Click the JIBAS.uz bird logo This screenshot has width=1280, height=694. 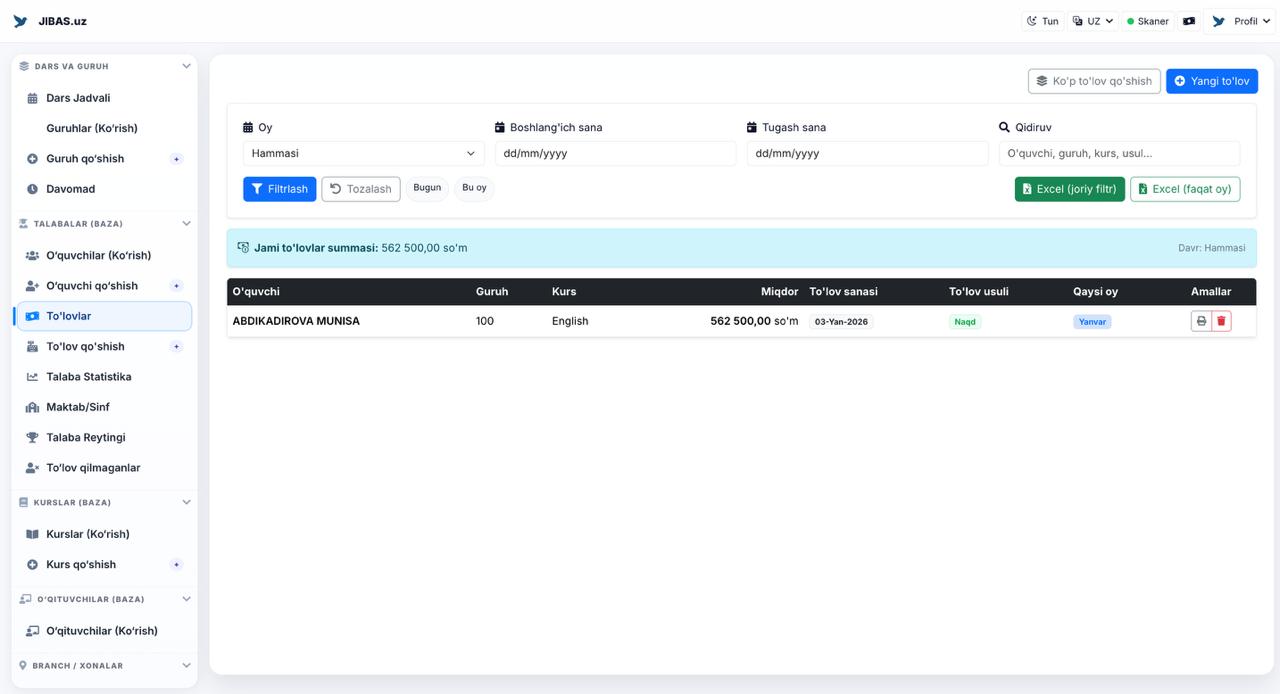(x=20, y=21)
